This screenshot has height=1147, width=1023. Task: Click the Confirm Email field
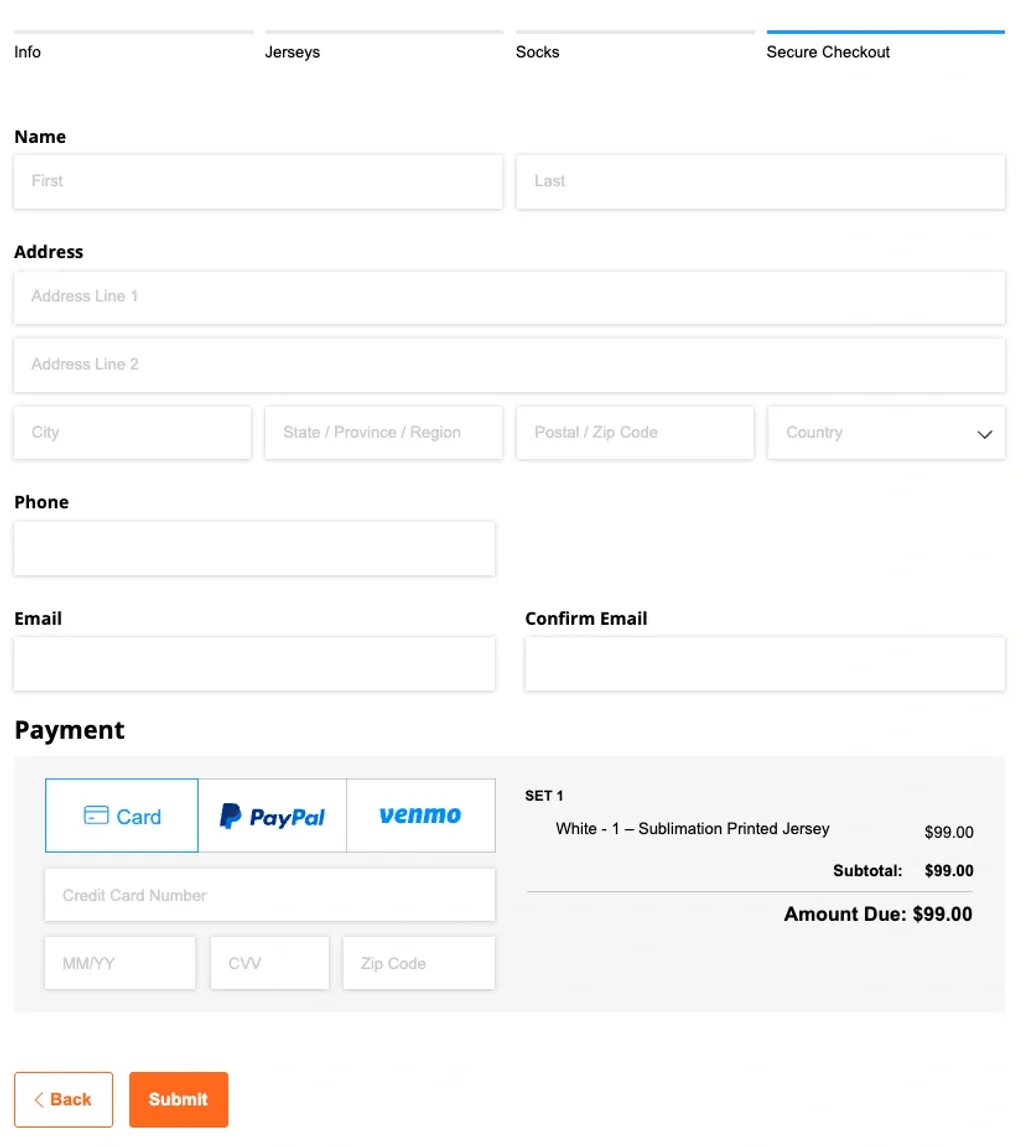[765, 664]
